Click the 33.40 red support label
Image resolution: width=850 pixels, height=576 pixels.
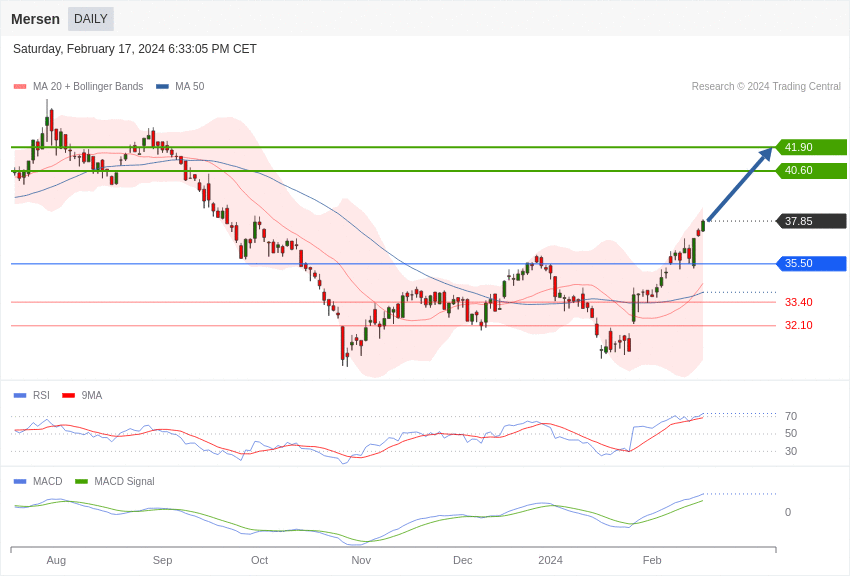click(798, 302)
